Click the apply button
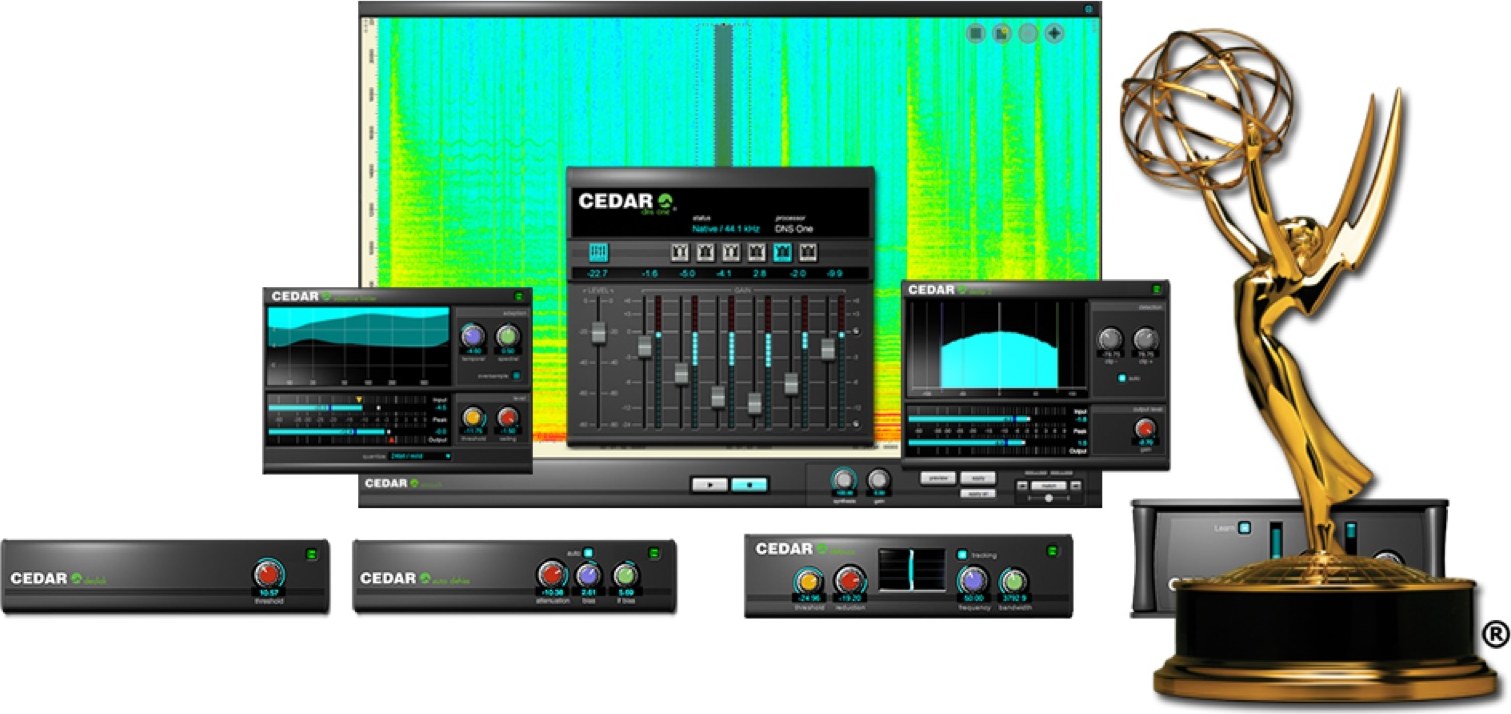The image size is (1511, 714). point(978,478)
